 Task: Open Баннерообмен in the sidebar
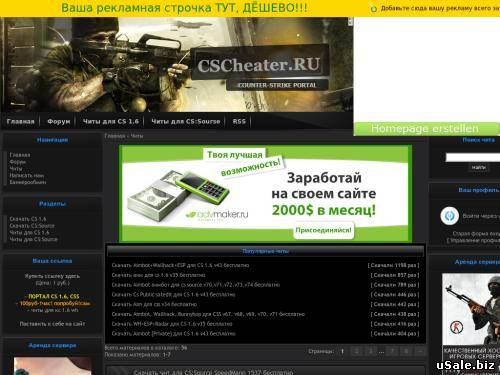[x=28, y=182]
